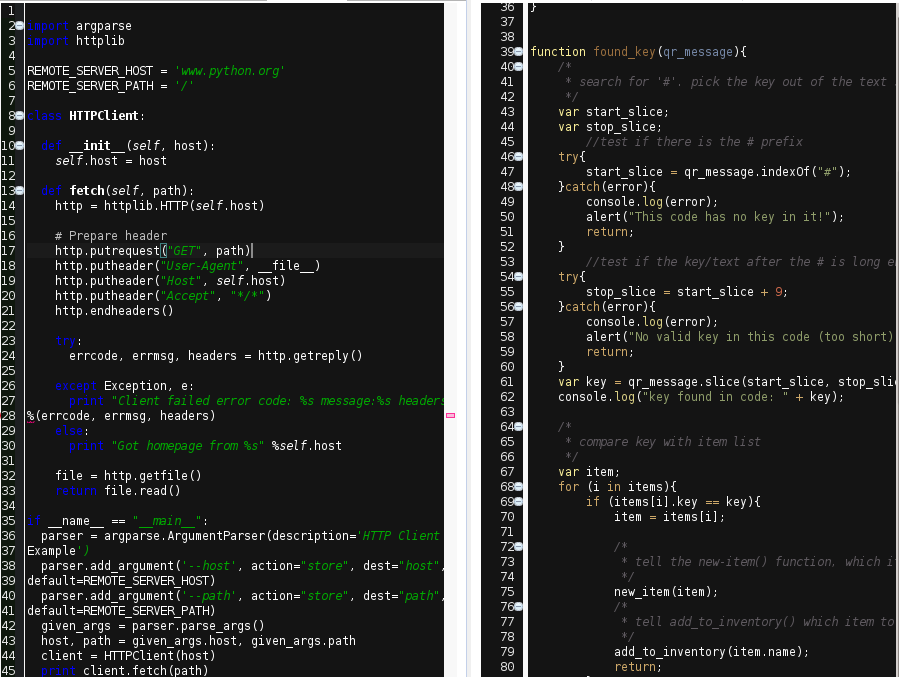The image size is (899, 677).
Task: Click the string 'www.python.org'
Action: (x=229, y=71)
